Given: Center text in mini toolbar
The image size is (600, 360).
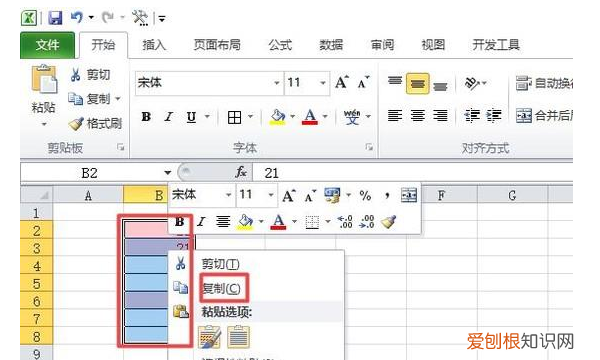Looking at the screenshot, I should coord(223,222).
